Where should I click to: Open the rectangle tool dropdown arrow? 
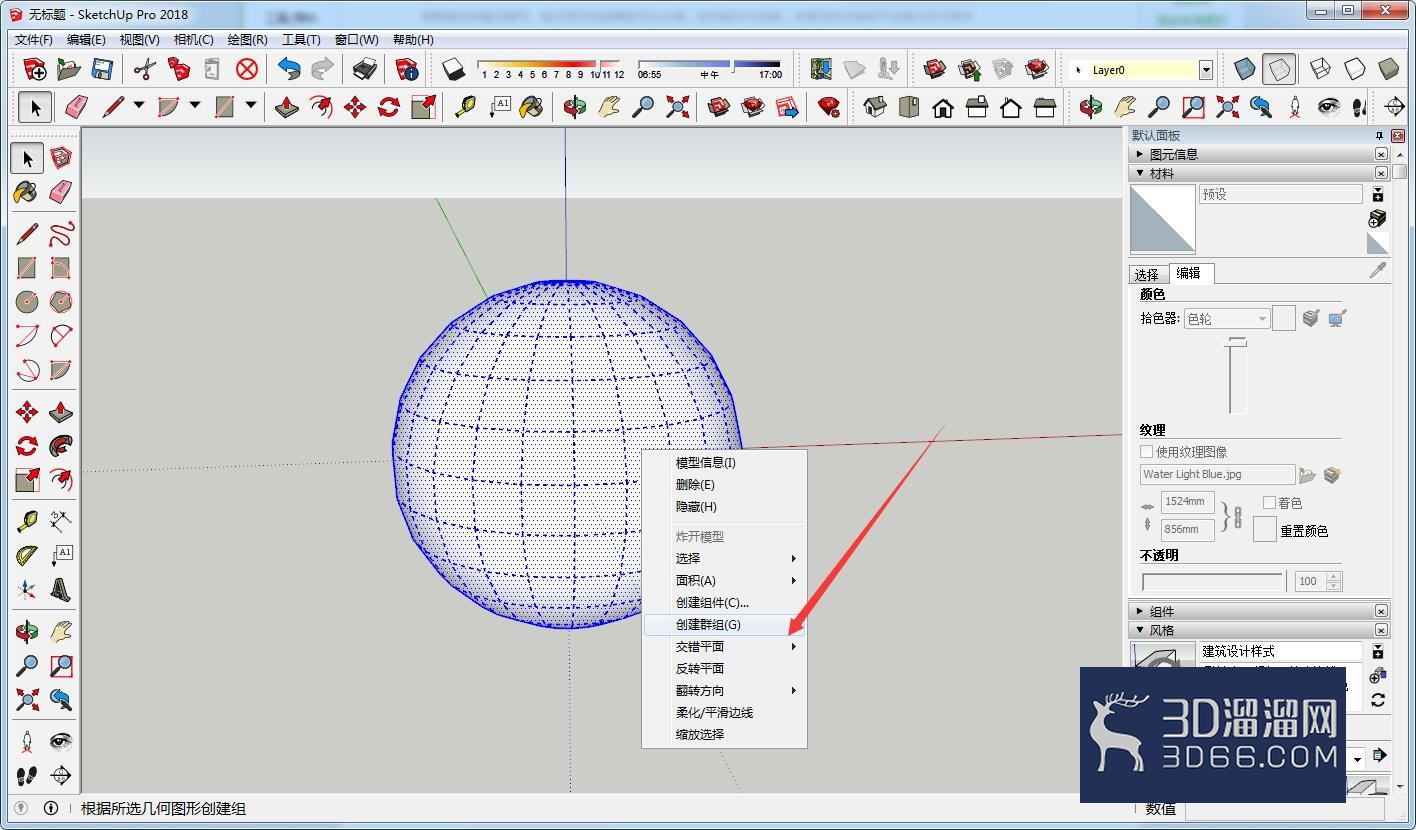coord(251,105)
